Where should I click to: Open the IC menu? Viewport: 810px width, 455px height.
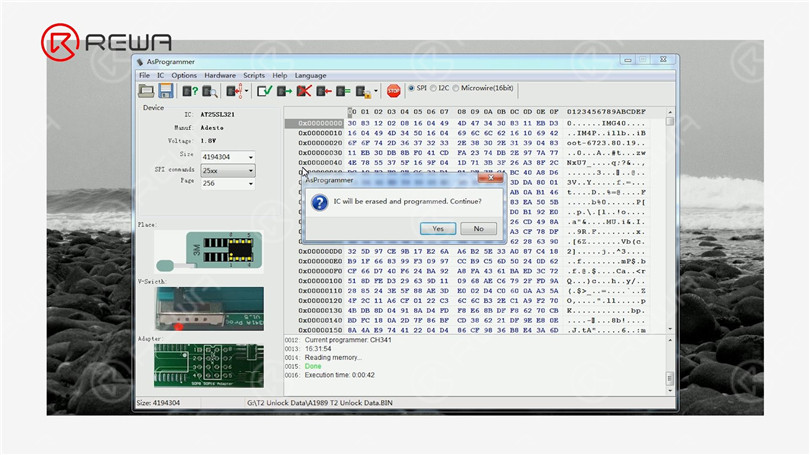click(161, 75)
